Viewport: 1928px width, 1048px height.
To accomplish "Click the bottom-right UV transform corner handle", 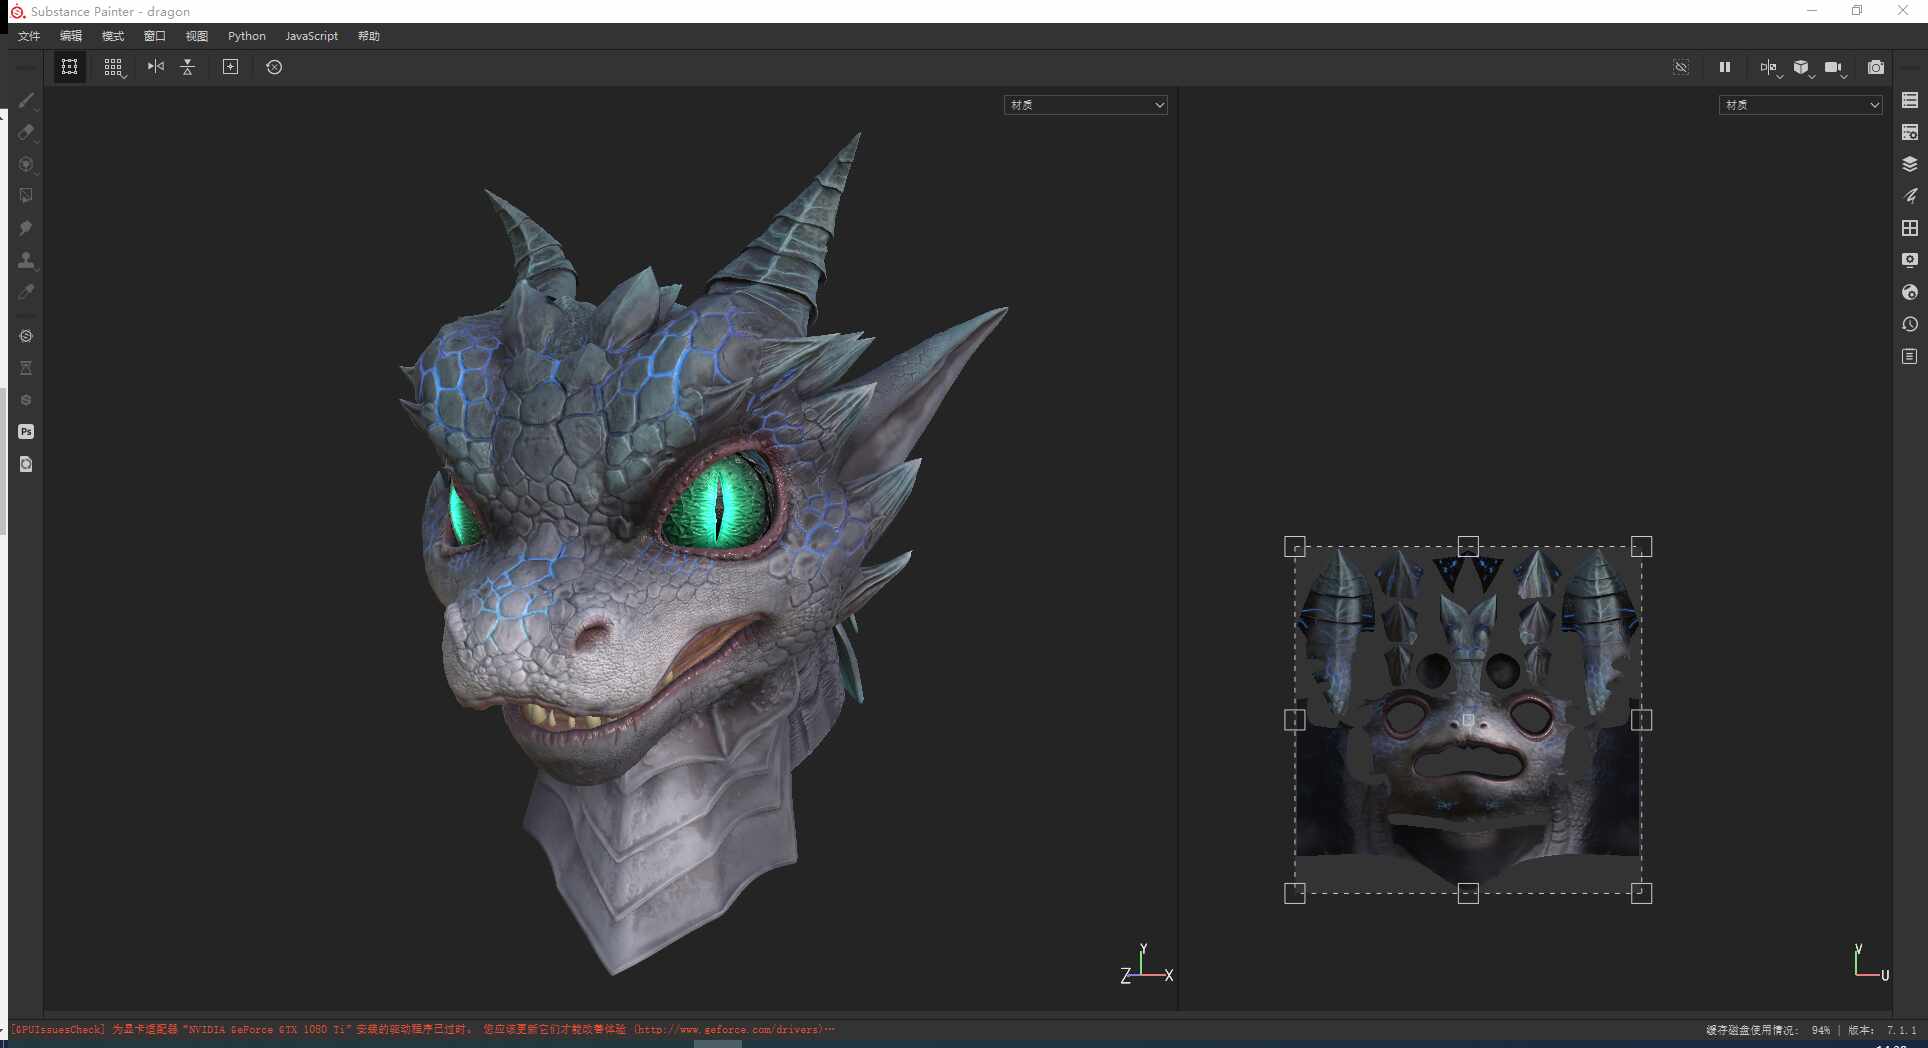I will click(x=1641, y=893).
